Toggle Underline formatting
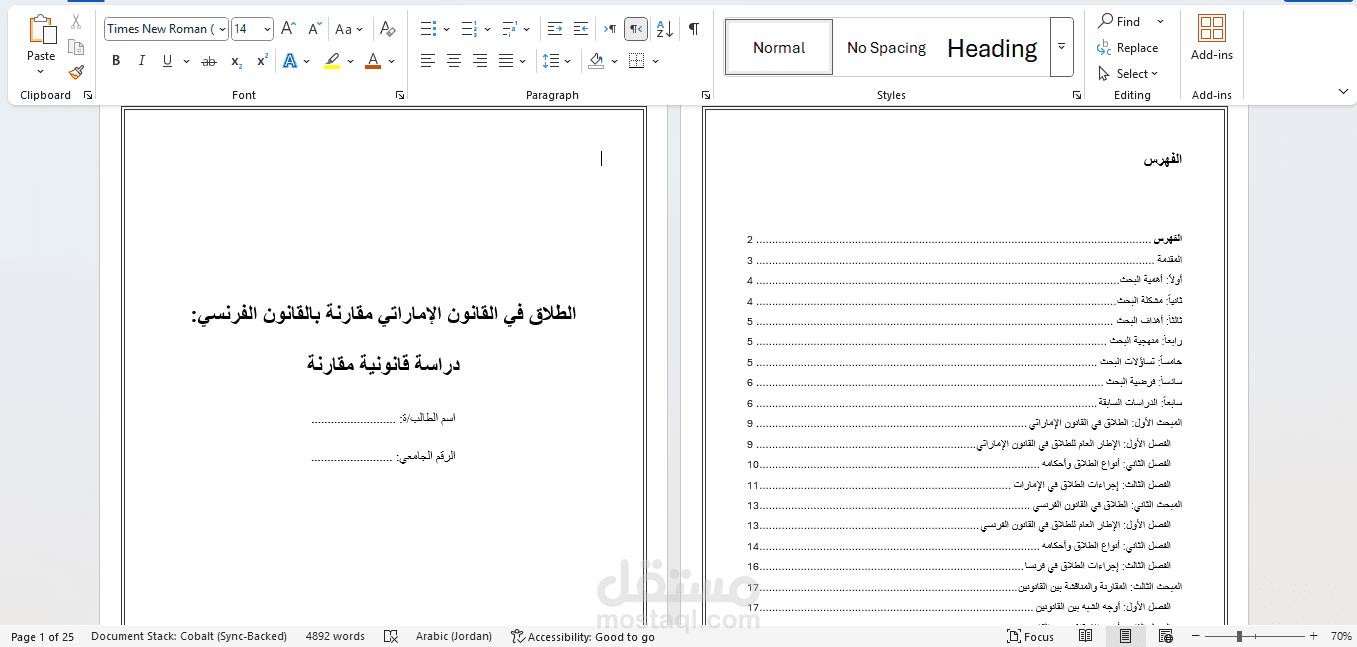Image resolution: width=1357 pixels, height=647 pixels. click(167, 61)
